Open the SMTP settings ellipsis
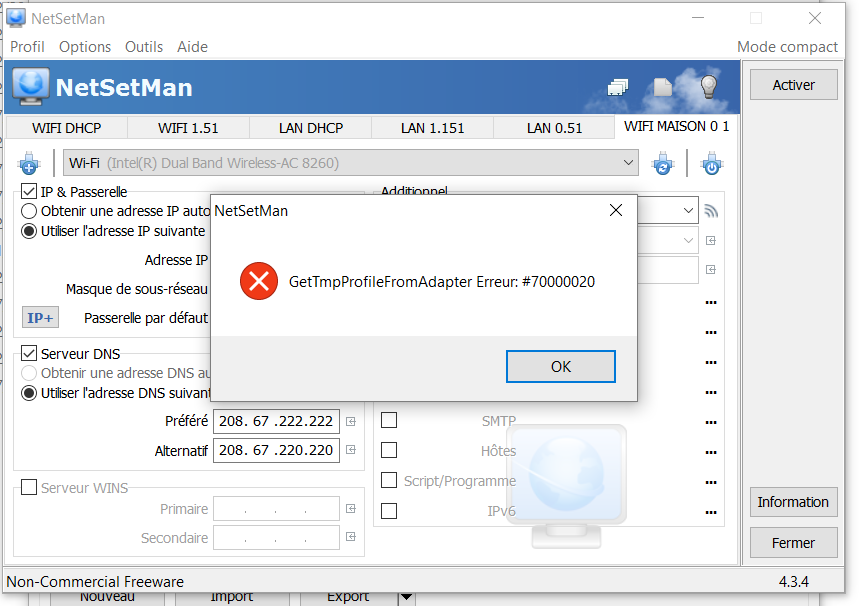 point(711,422)
